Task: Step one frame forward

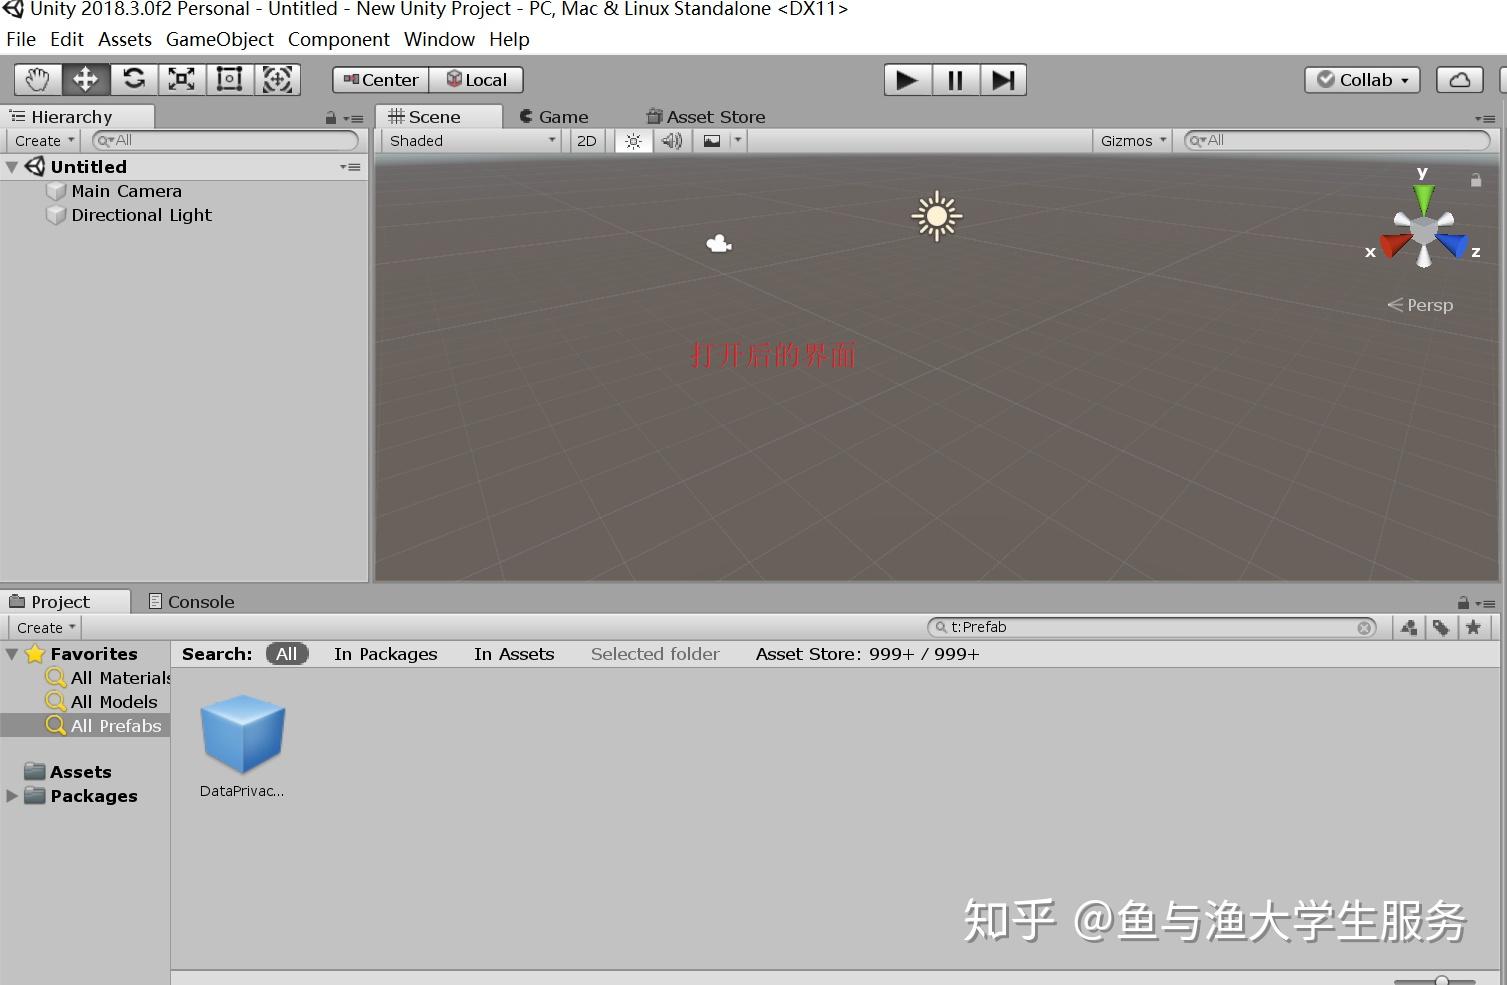Action: click(1003, 79)
